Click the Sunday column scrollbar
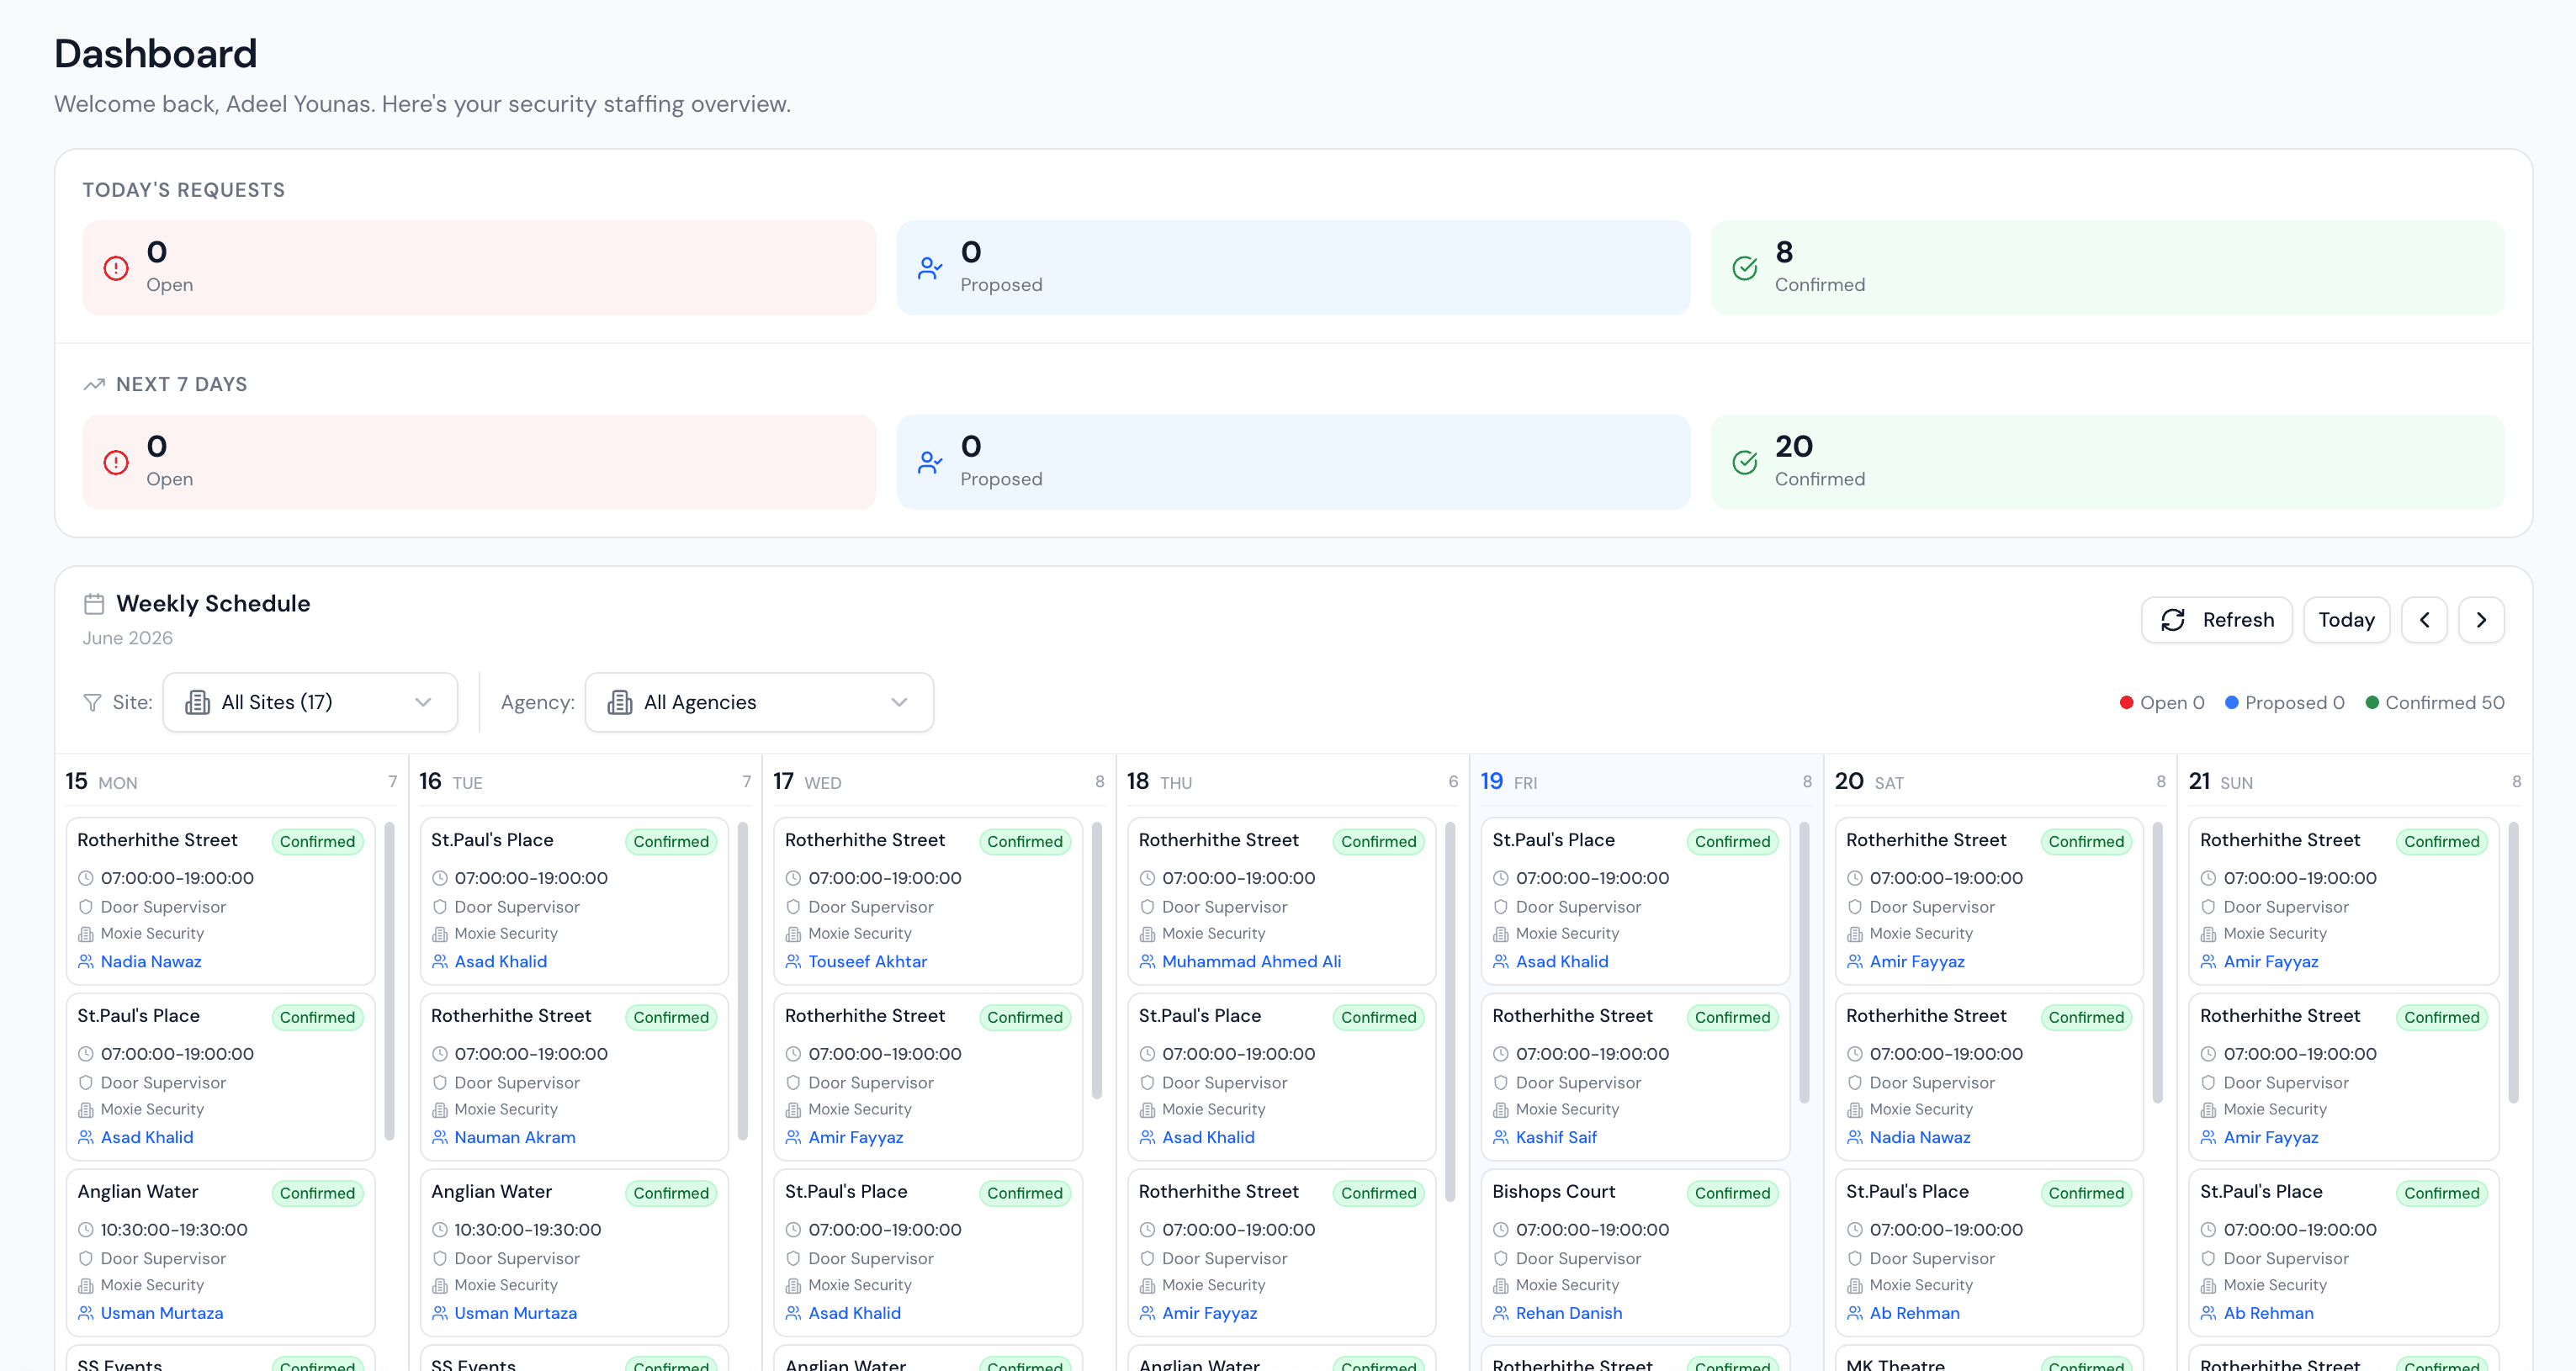 pyautogui.click(x=2513, y=962)
